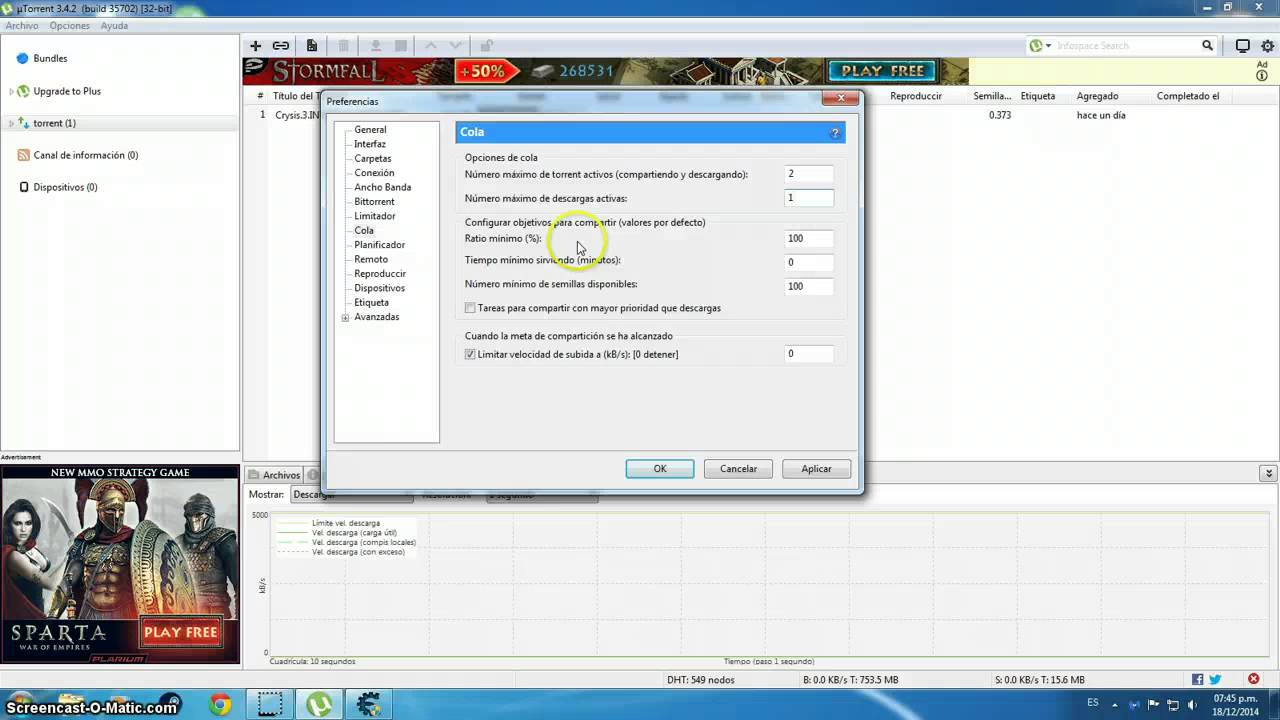1280x720 pixels.
Task: Select Remoto in preferences tree
Action: pyautogui.click(x=371, y=259)
